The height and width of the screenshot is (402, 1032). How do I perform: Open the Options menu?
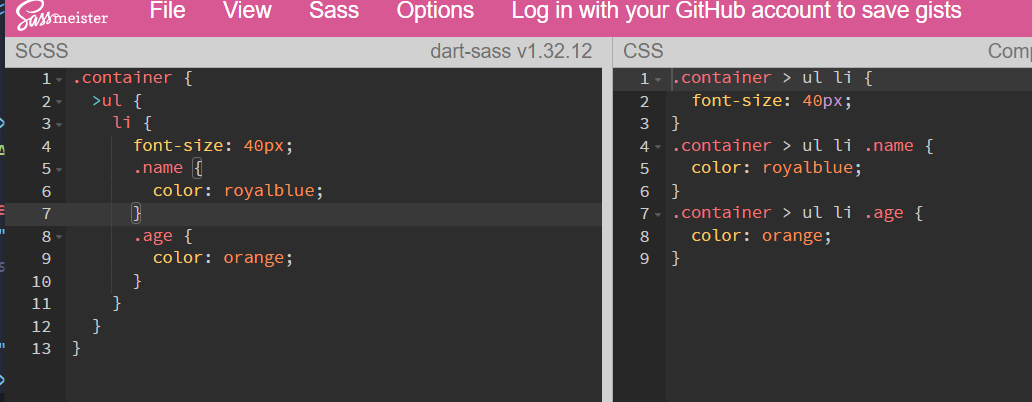click(x=435, y=11)
